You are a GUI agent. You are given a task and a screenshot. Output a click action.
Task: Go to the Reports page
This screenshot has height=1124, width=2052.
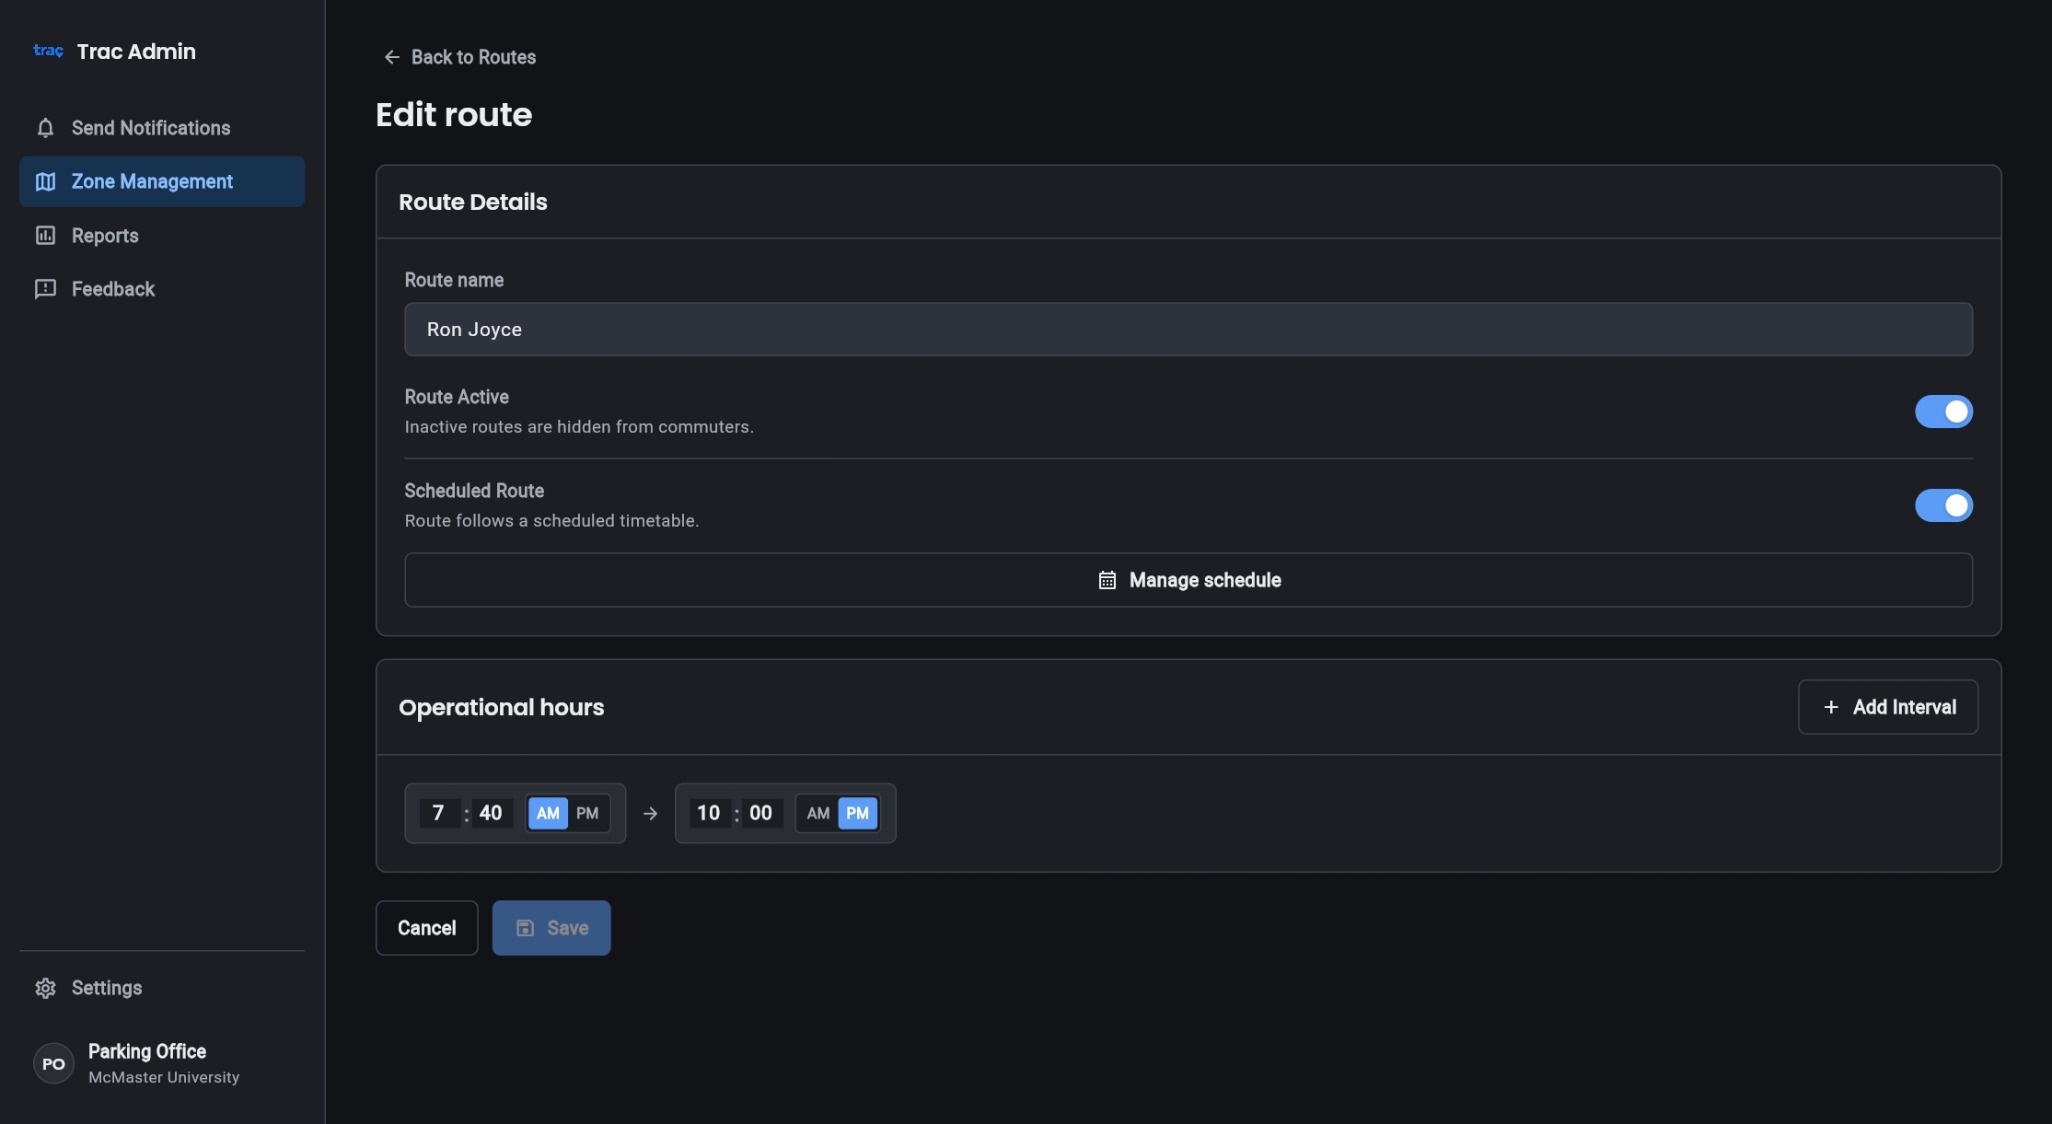[162, 236]
